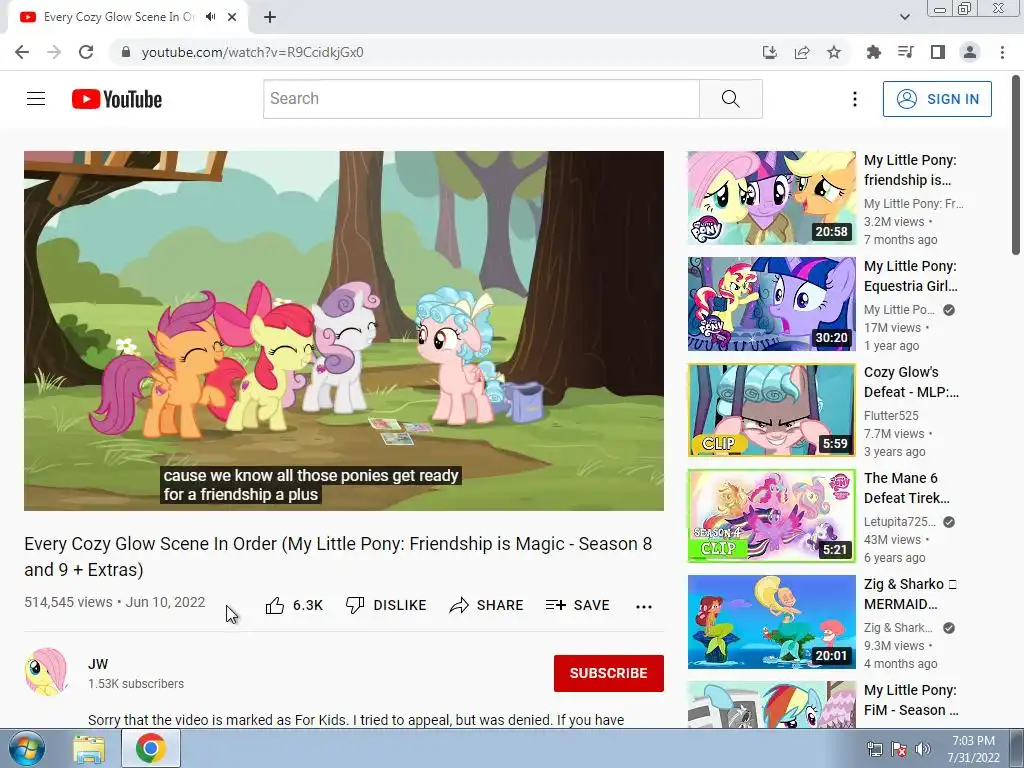Open Zig & Sharko Mermaid thumbnail
This screenshot has height=768, width=1024.
771,622
